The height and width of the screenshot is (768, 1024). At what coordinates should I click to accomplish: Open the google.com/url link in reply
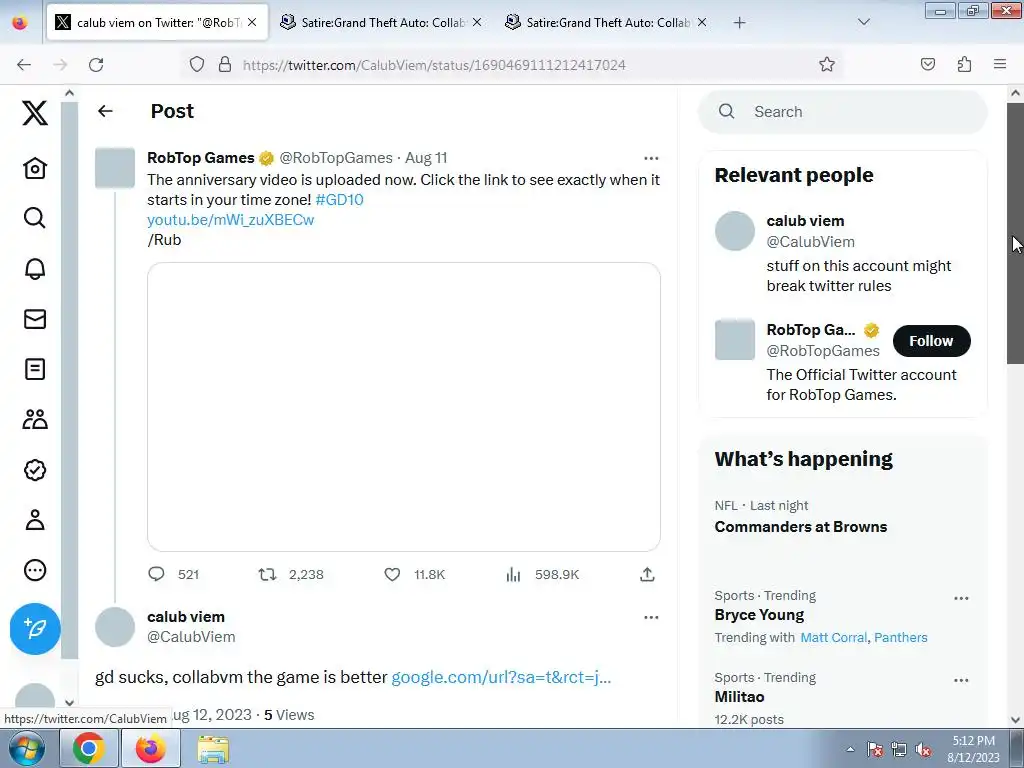pyautogui.click(x=501, y=677)
